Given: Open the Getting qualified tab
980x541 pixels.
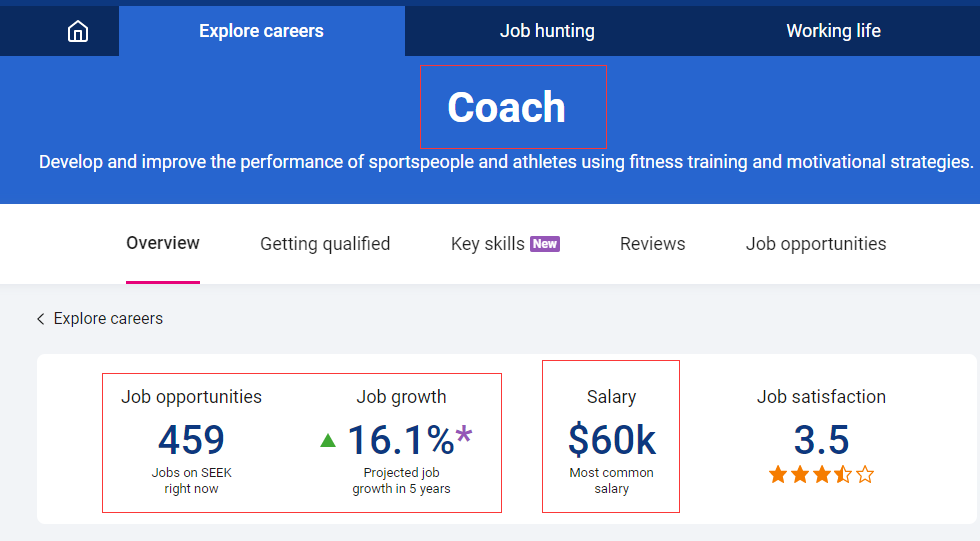Looking at the screenshot, I should click(x=325, y=244).
